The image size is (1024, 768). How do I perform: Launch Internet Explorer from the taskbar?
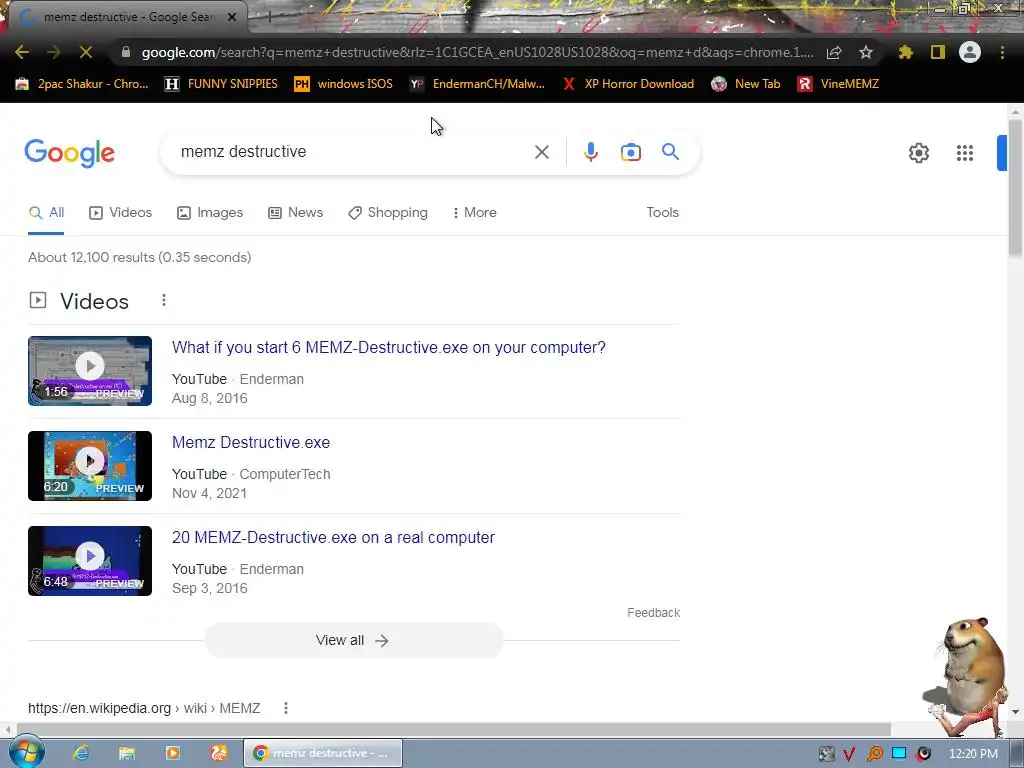pyautogui.click(x=80, y=753)
